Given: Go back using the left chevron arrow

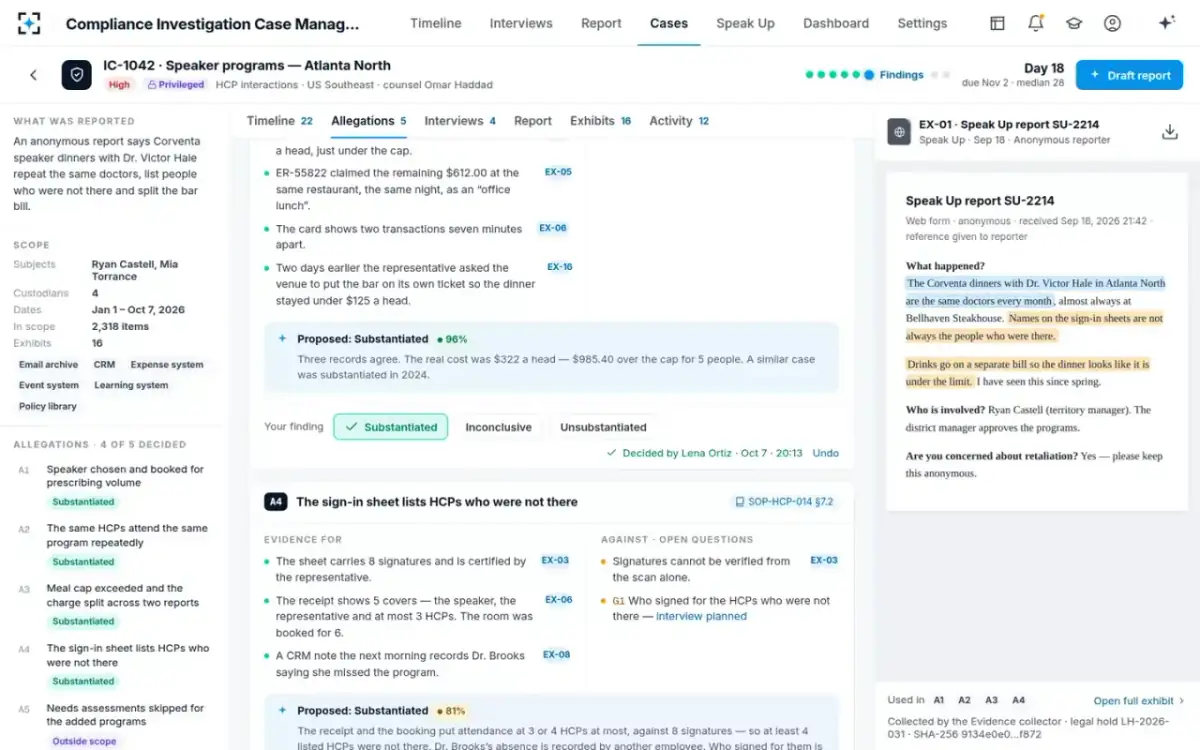Looking at the screenshot, I should (33, 75).
